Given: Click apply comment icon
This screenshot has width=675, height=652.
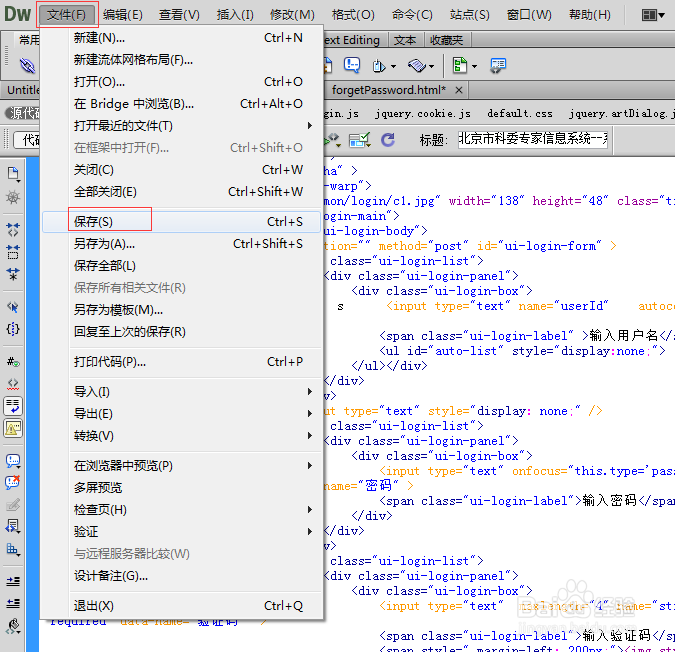Looking at the screenshot, I should [13, 461].
